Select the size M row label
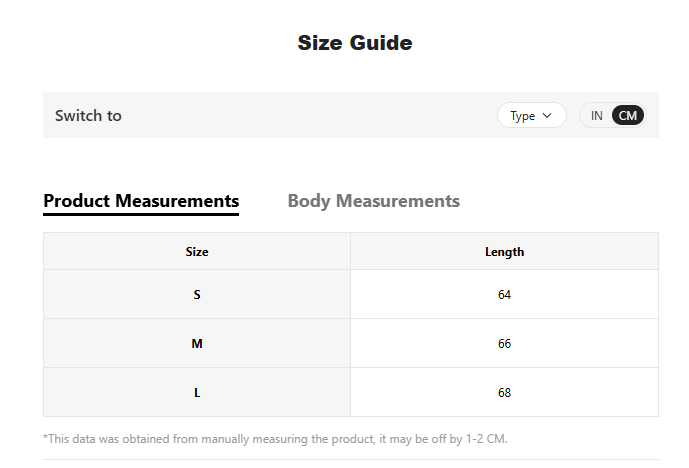Image resolution: width=689 pixels, height=468 pixels. [x=197, y=344]
